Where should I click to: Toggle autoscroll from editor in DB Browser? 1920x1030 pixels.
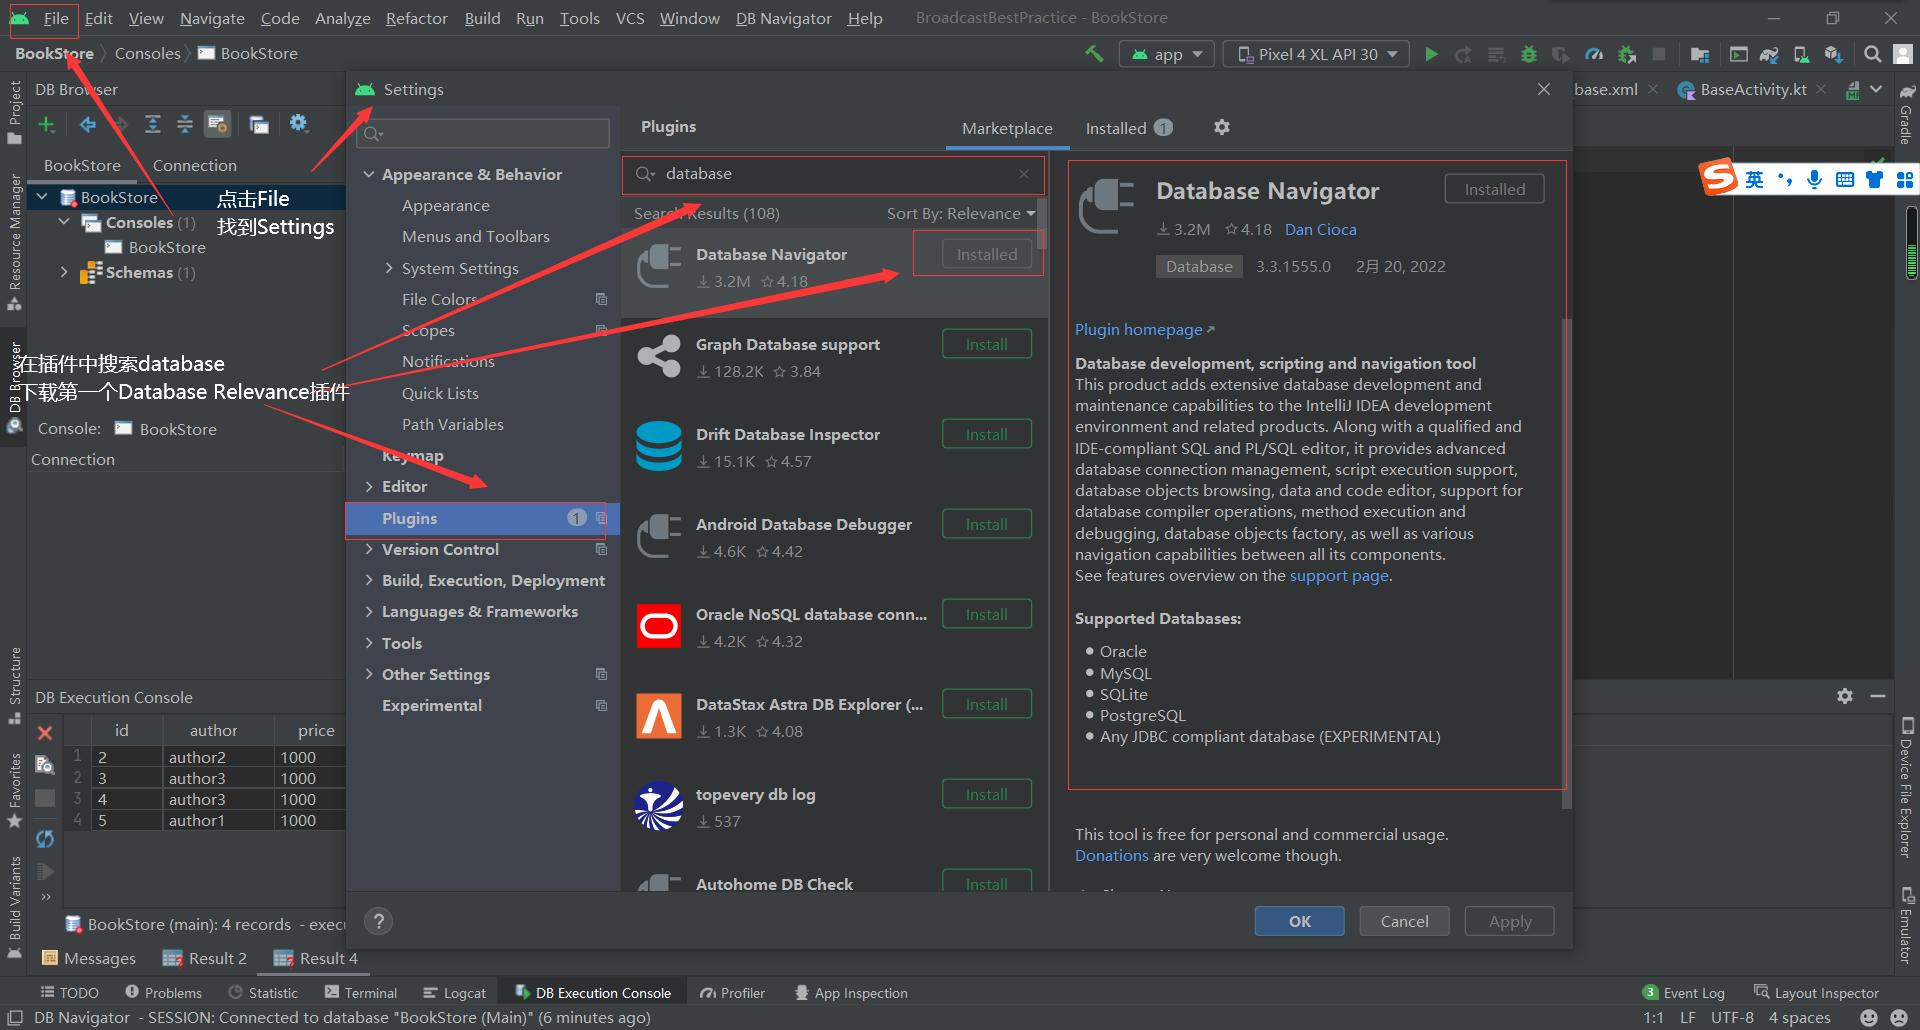coord(217,124)
